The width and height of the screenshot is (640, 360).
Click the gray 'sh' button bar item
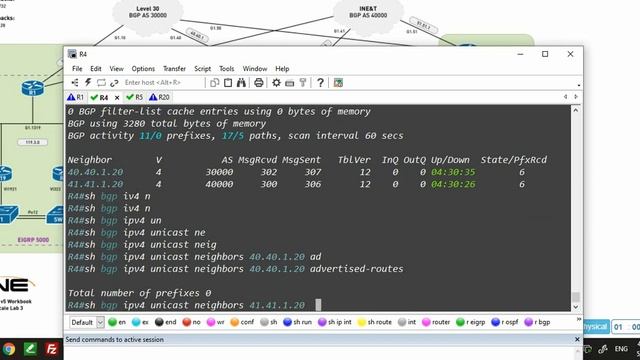click(269, 322)
